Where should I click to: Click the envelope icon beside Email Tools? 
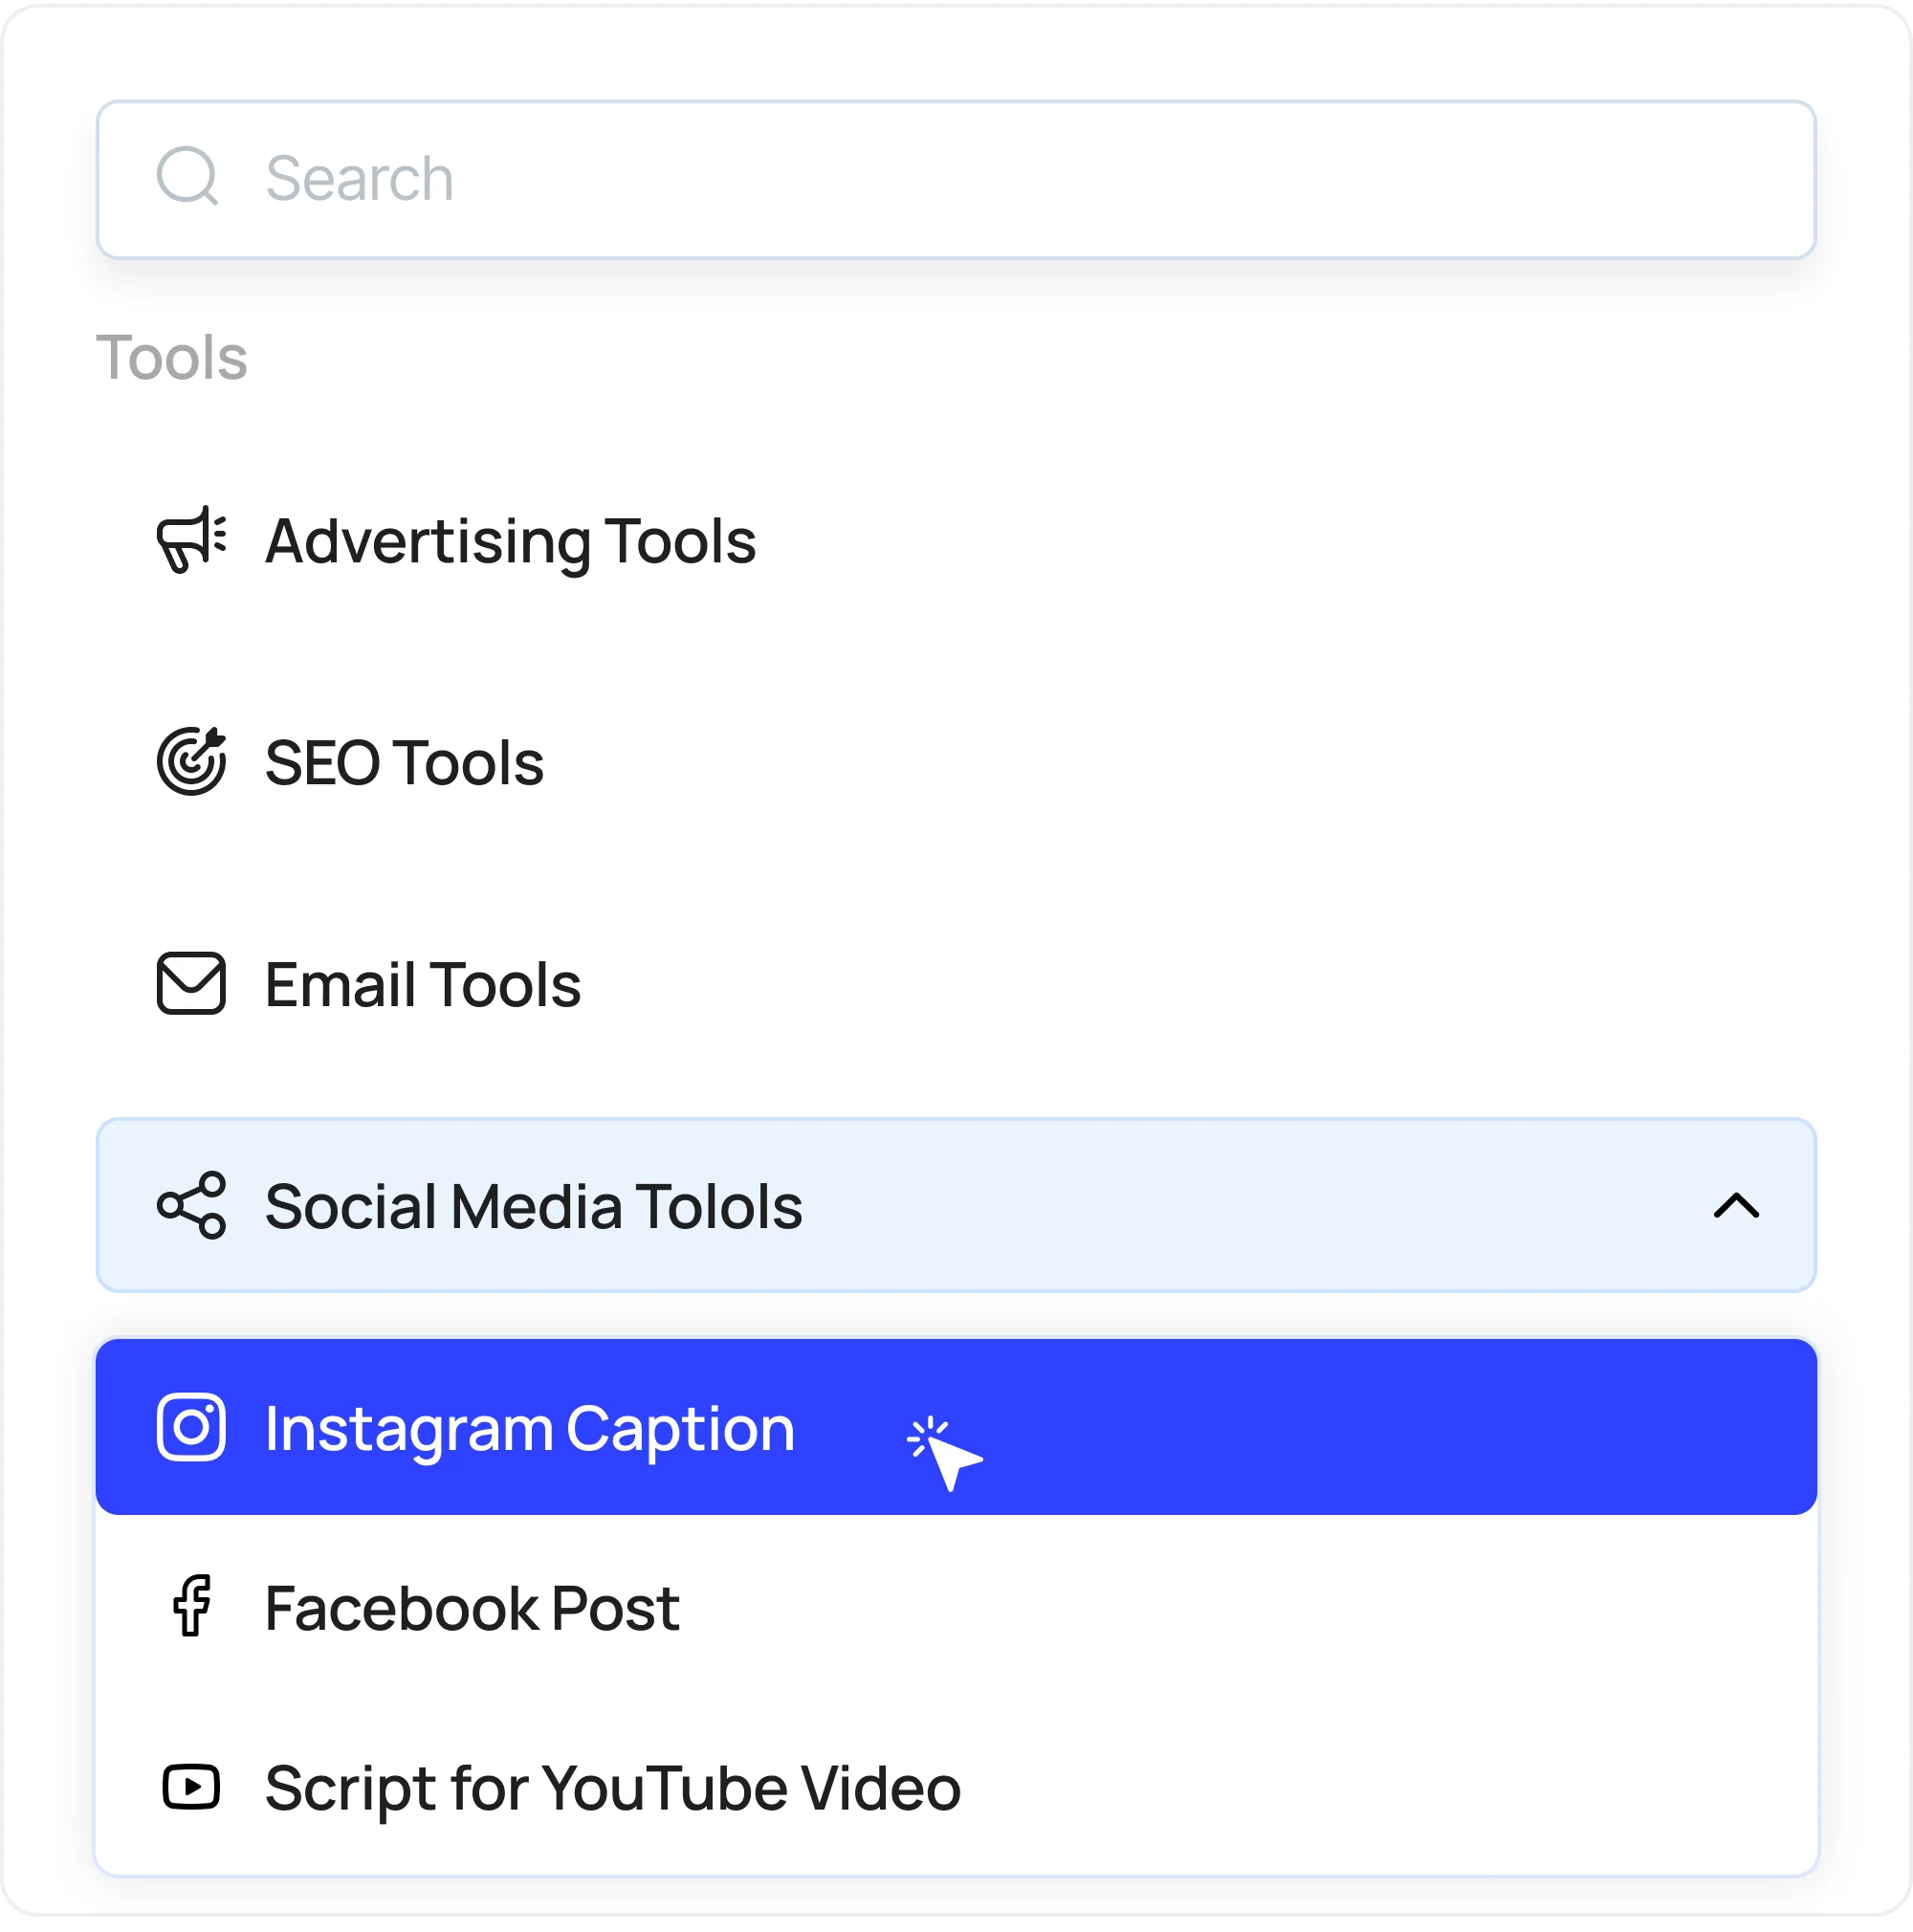coord(192,985)
